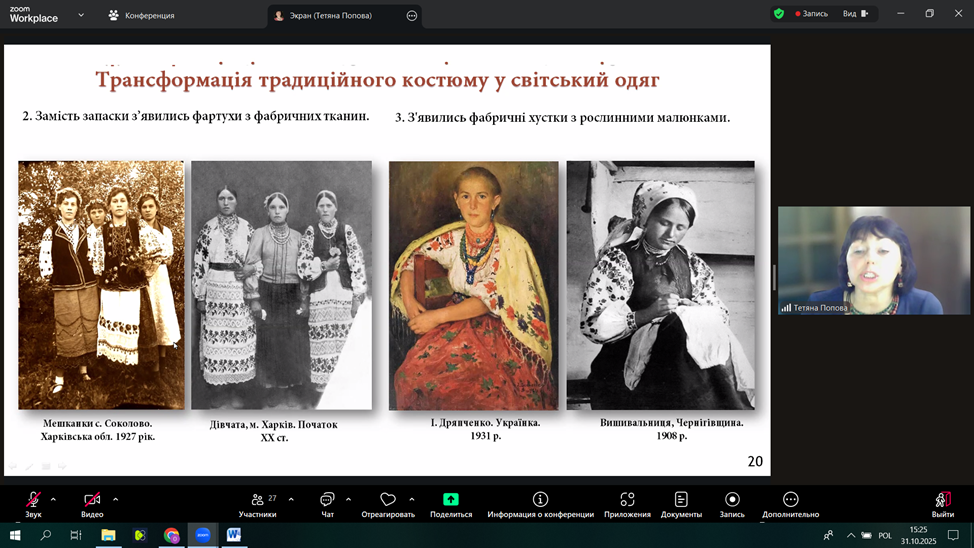The width and height of the screenshot is (974, 548).
Task: Expand video options arrow next to camera
Action: [x=115, y=499]
